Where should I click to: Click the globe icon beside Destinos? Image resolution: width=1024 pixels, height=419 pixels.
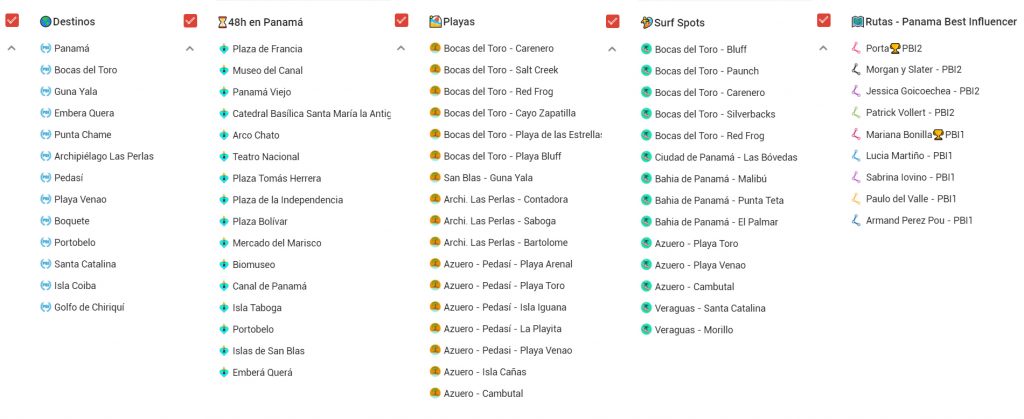pyautogui.click(x=45, y=21)
